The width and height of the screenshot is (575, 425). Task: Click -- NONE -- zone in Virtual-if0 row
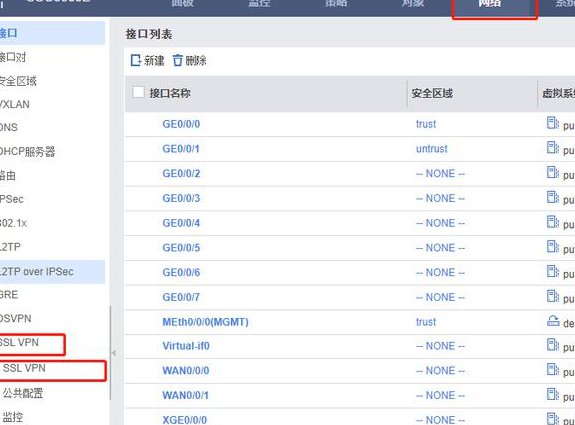[440, 346]
